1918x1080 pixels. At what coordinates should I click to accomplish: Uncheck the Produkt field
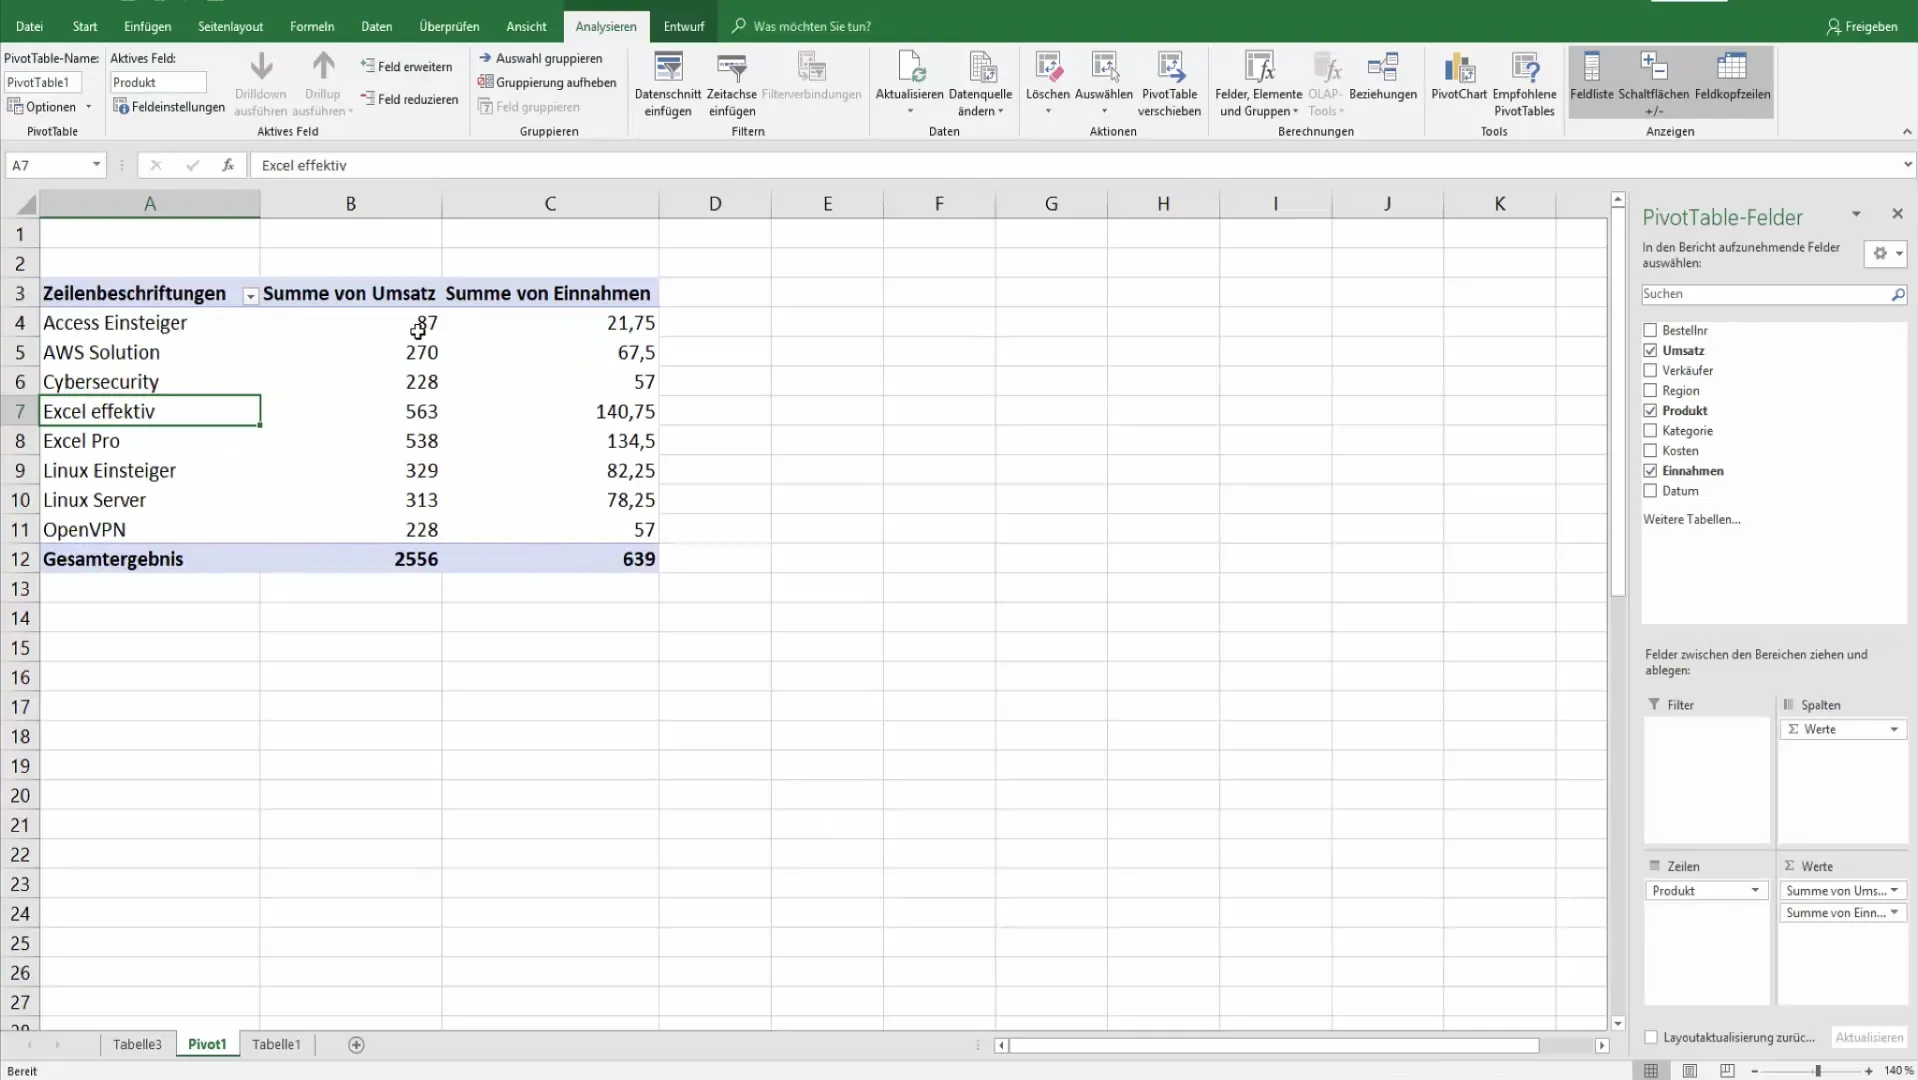[1650, 410]
